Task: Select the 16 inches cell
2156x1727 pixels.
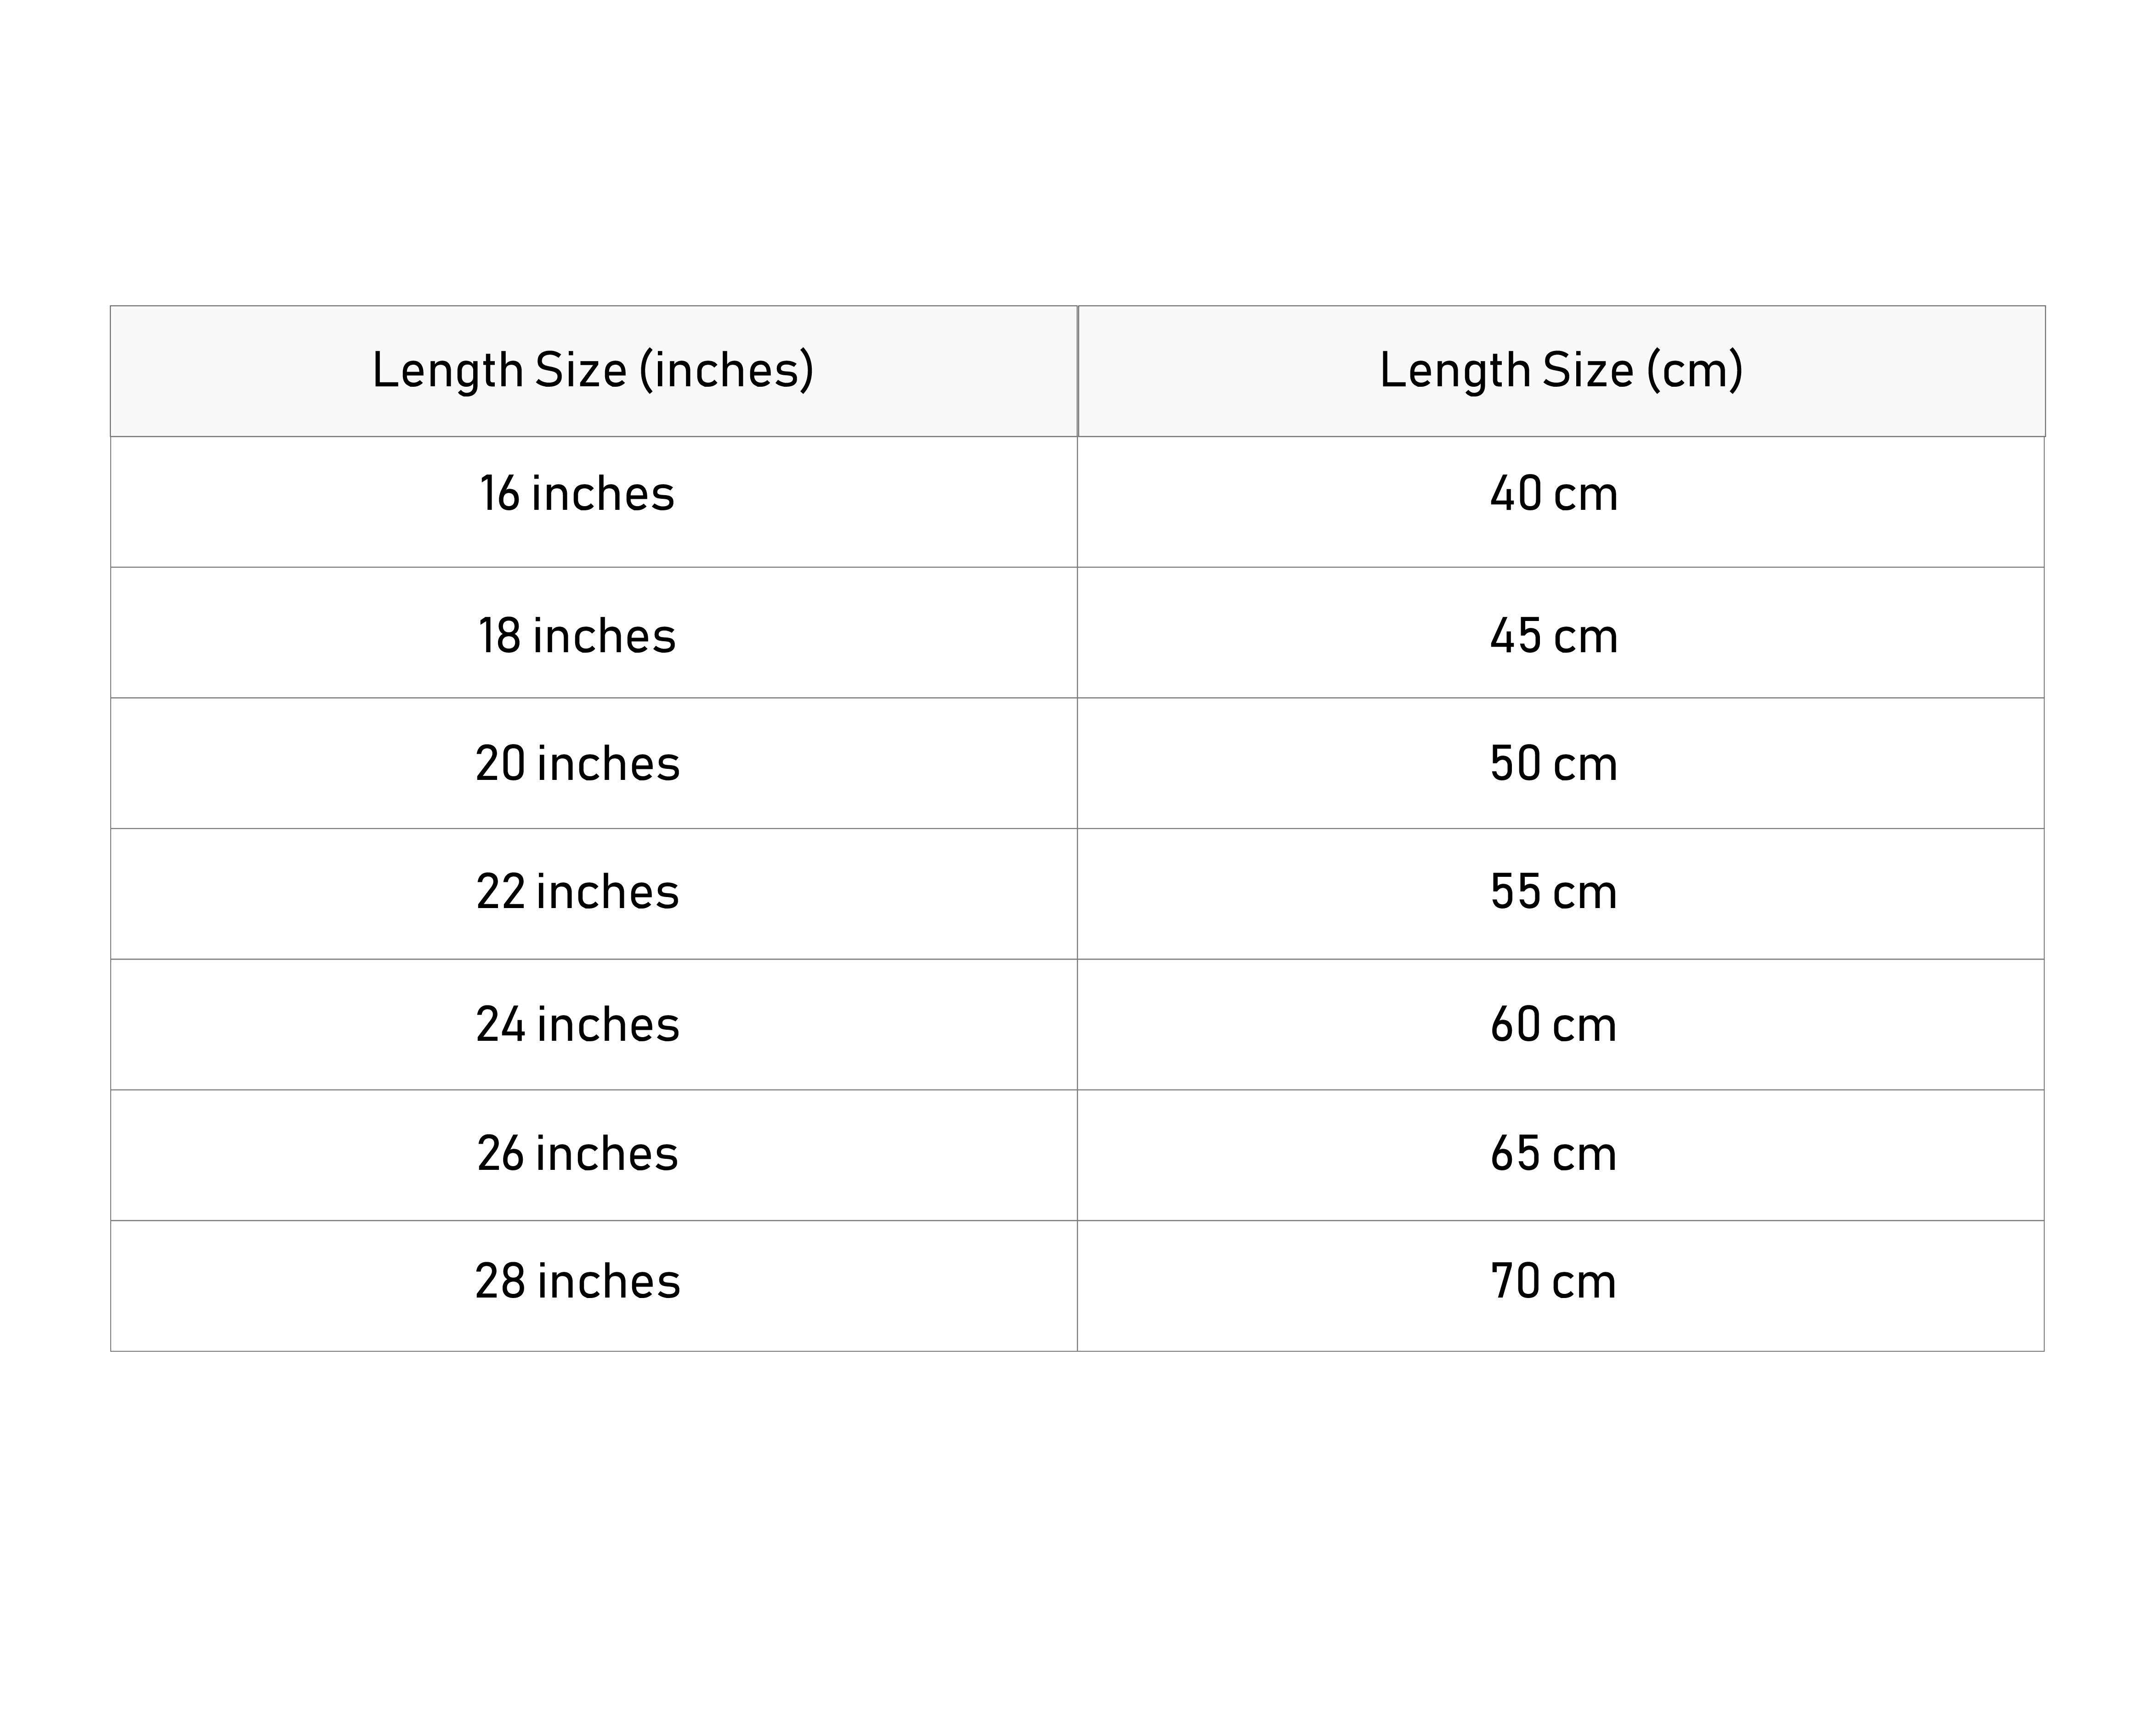Action: pyautogui.click(x=594, y=502)
